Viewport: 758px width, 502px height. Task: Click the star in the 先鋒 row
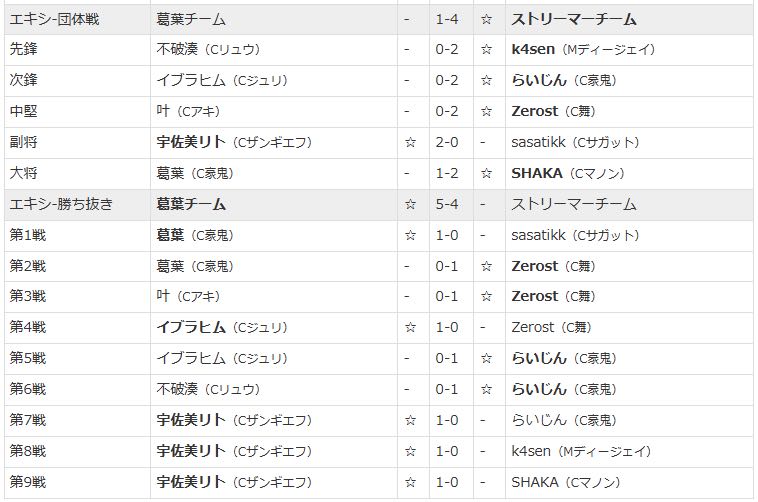coord(486,49)
